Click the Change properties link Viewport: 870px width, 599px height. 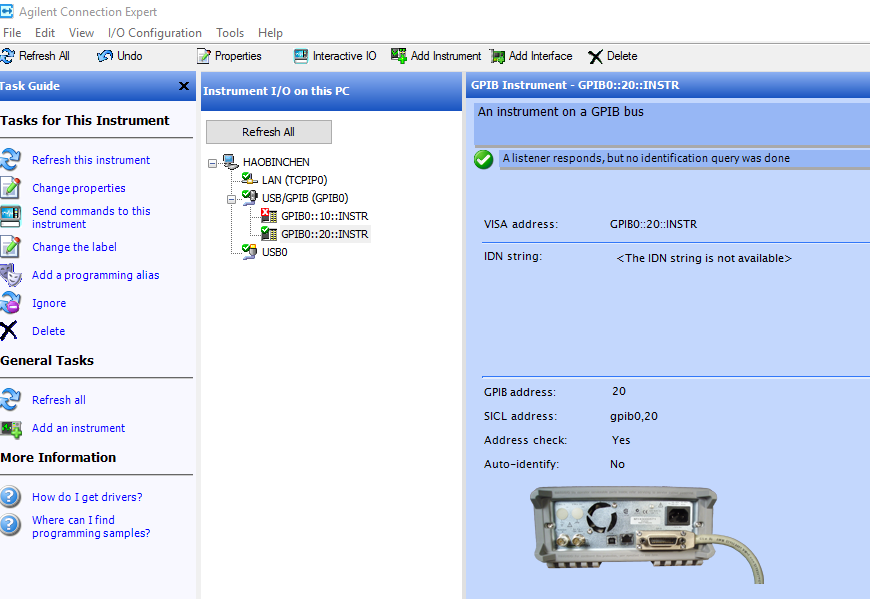coord(79,188)
